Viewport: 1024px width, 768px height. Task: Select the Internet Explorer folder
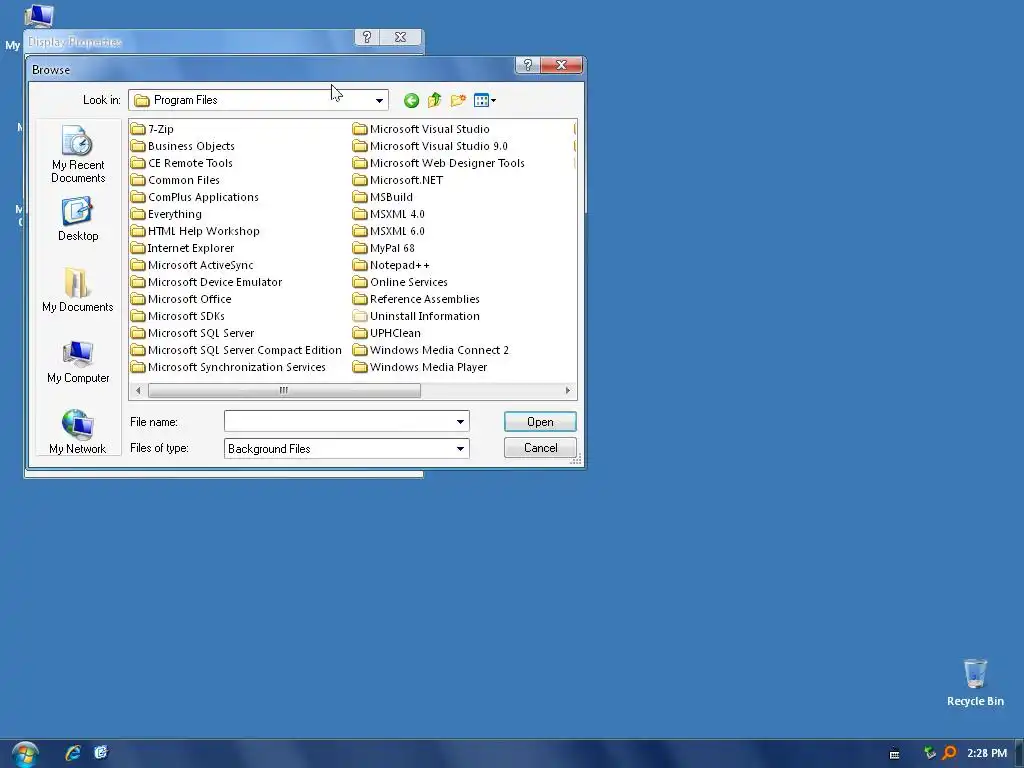182,248
